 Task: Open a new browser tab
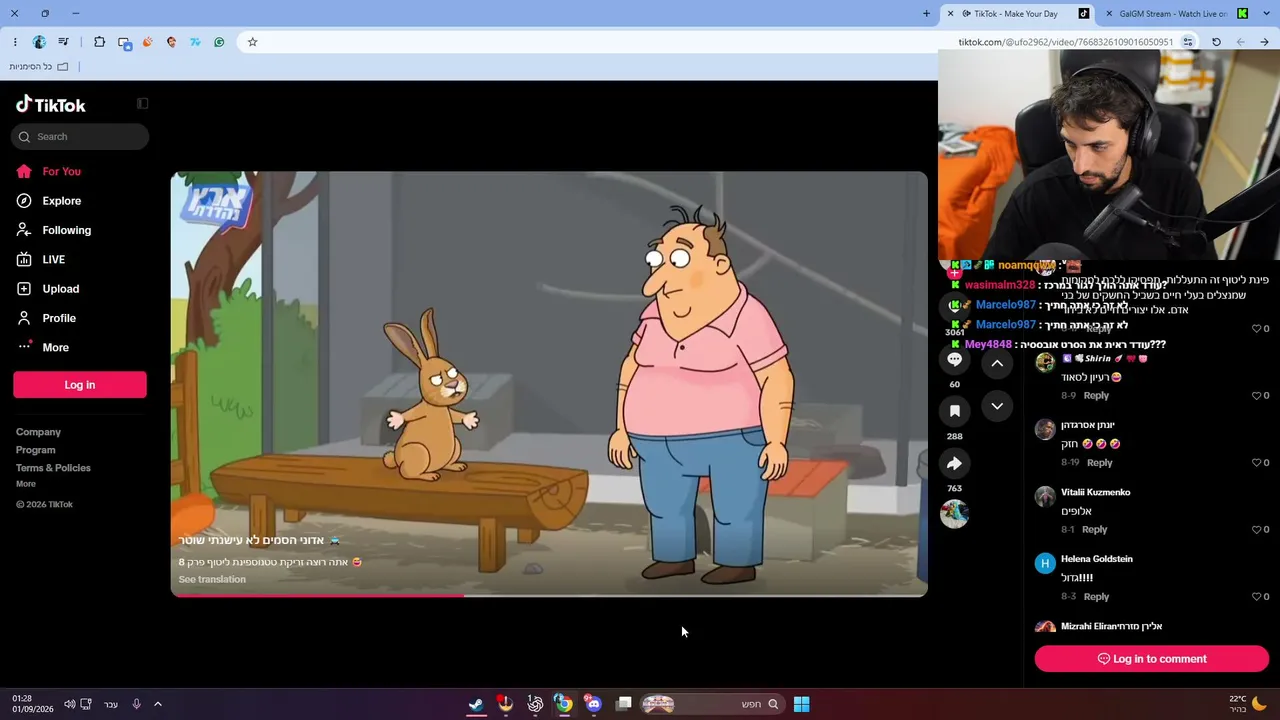point(926,14)
